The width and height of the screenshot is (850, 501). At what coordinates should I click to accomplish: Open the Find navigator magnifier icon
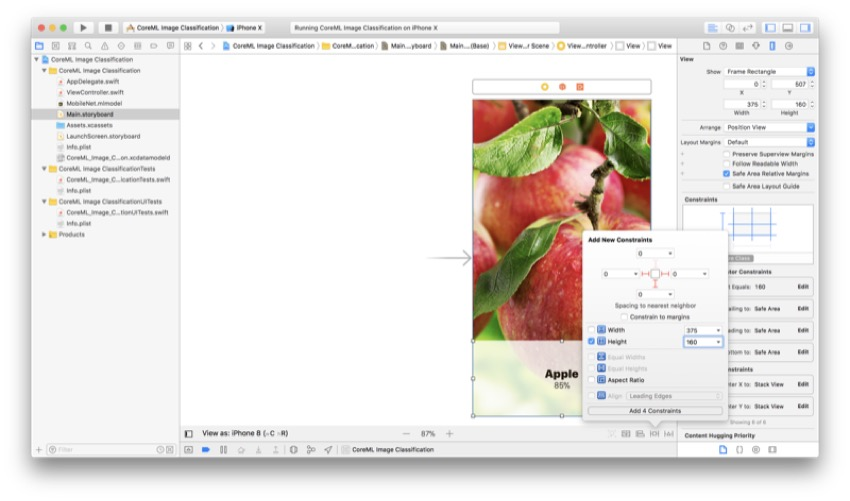pyautogui.click(x=88, y=46)
